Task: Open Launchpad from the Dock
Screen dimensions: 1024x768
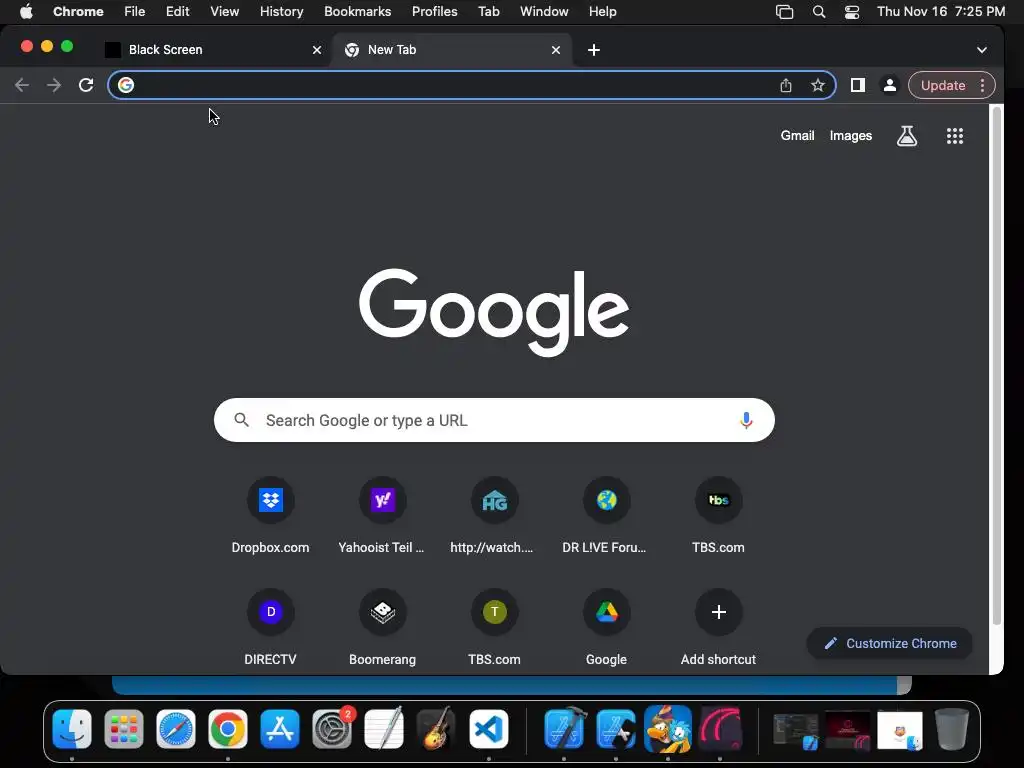Action: [123, 729]
